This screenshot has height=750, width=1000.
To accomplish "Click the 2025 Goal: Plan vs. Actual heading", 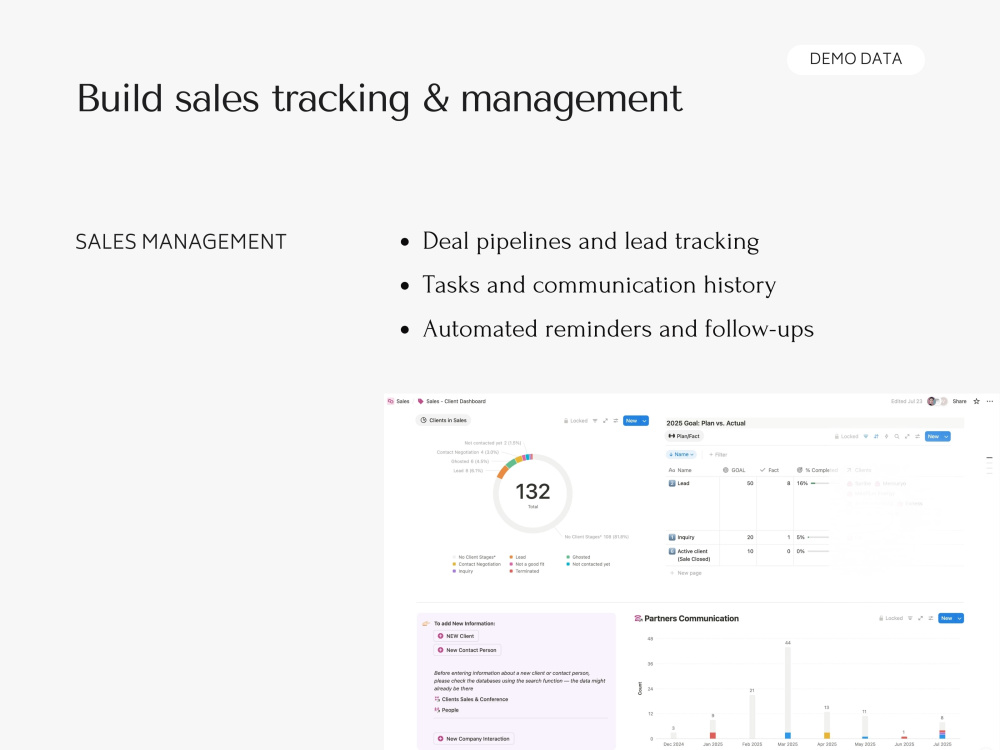I will [705, 423].
